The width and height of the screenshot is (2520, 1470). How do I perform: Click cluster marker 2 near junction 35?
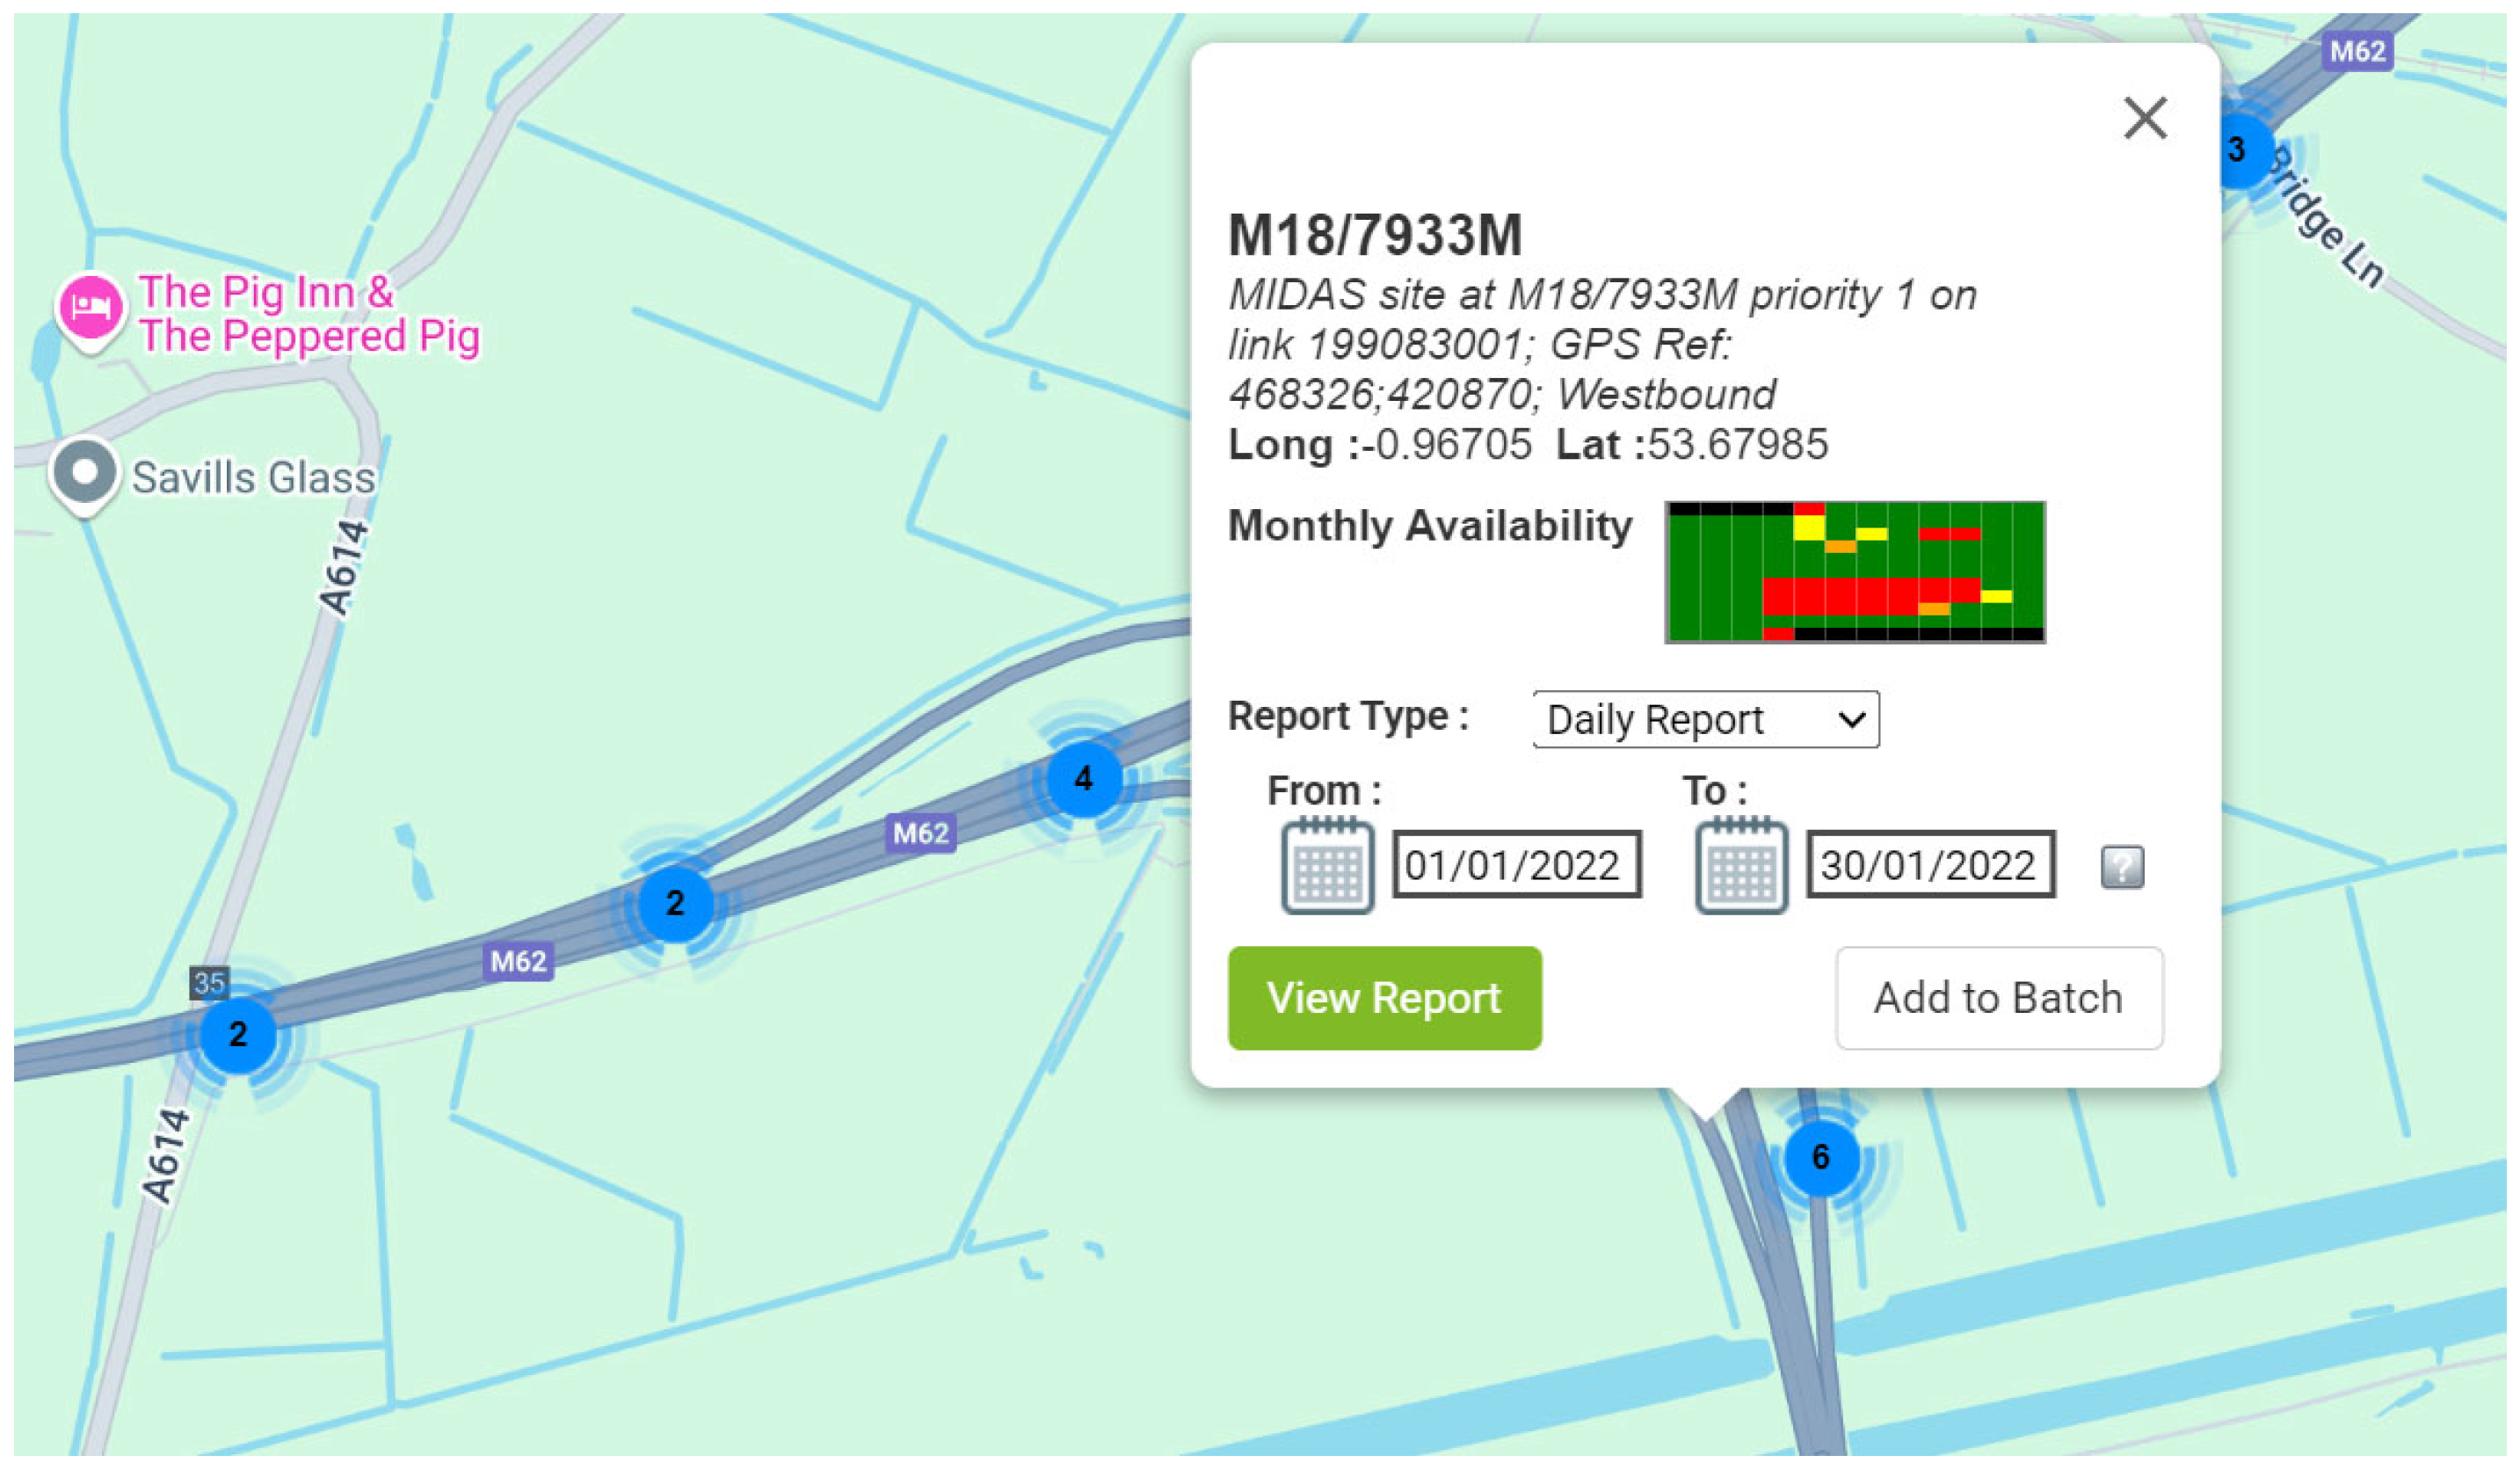pos(238,1035)
